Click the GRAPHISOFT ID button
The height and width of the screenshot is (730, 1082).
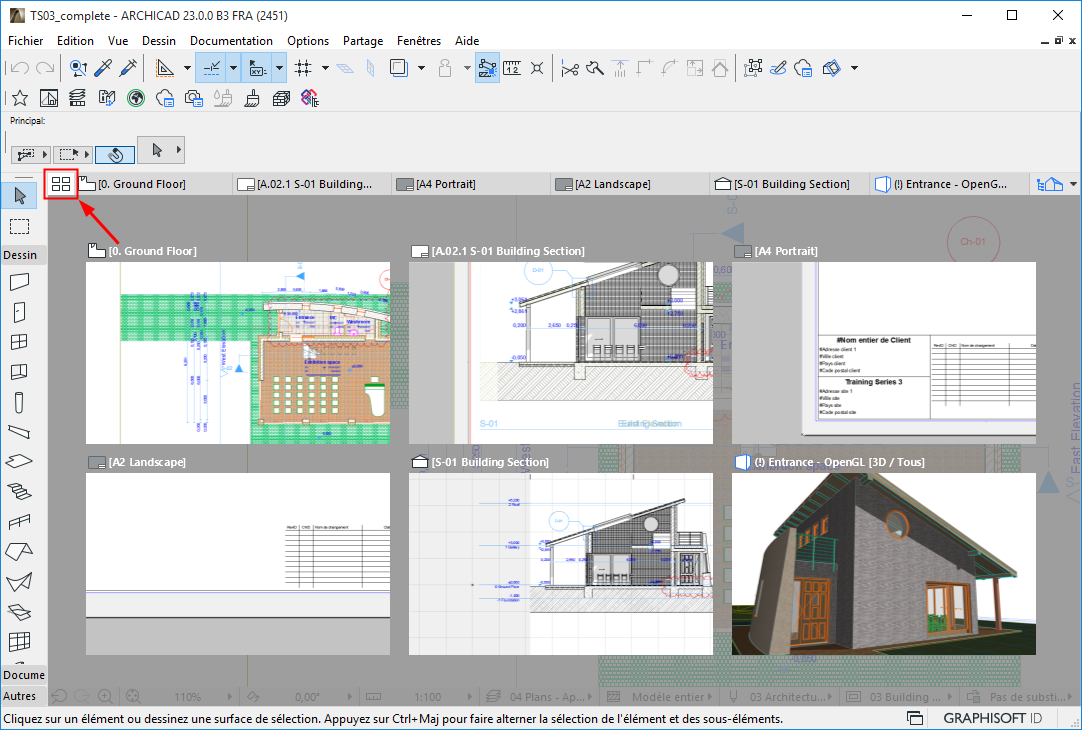tap(992, 718)
